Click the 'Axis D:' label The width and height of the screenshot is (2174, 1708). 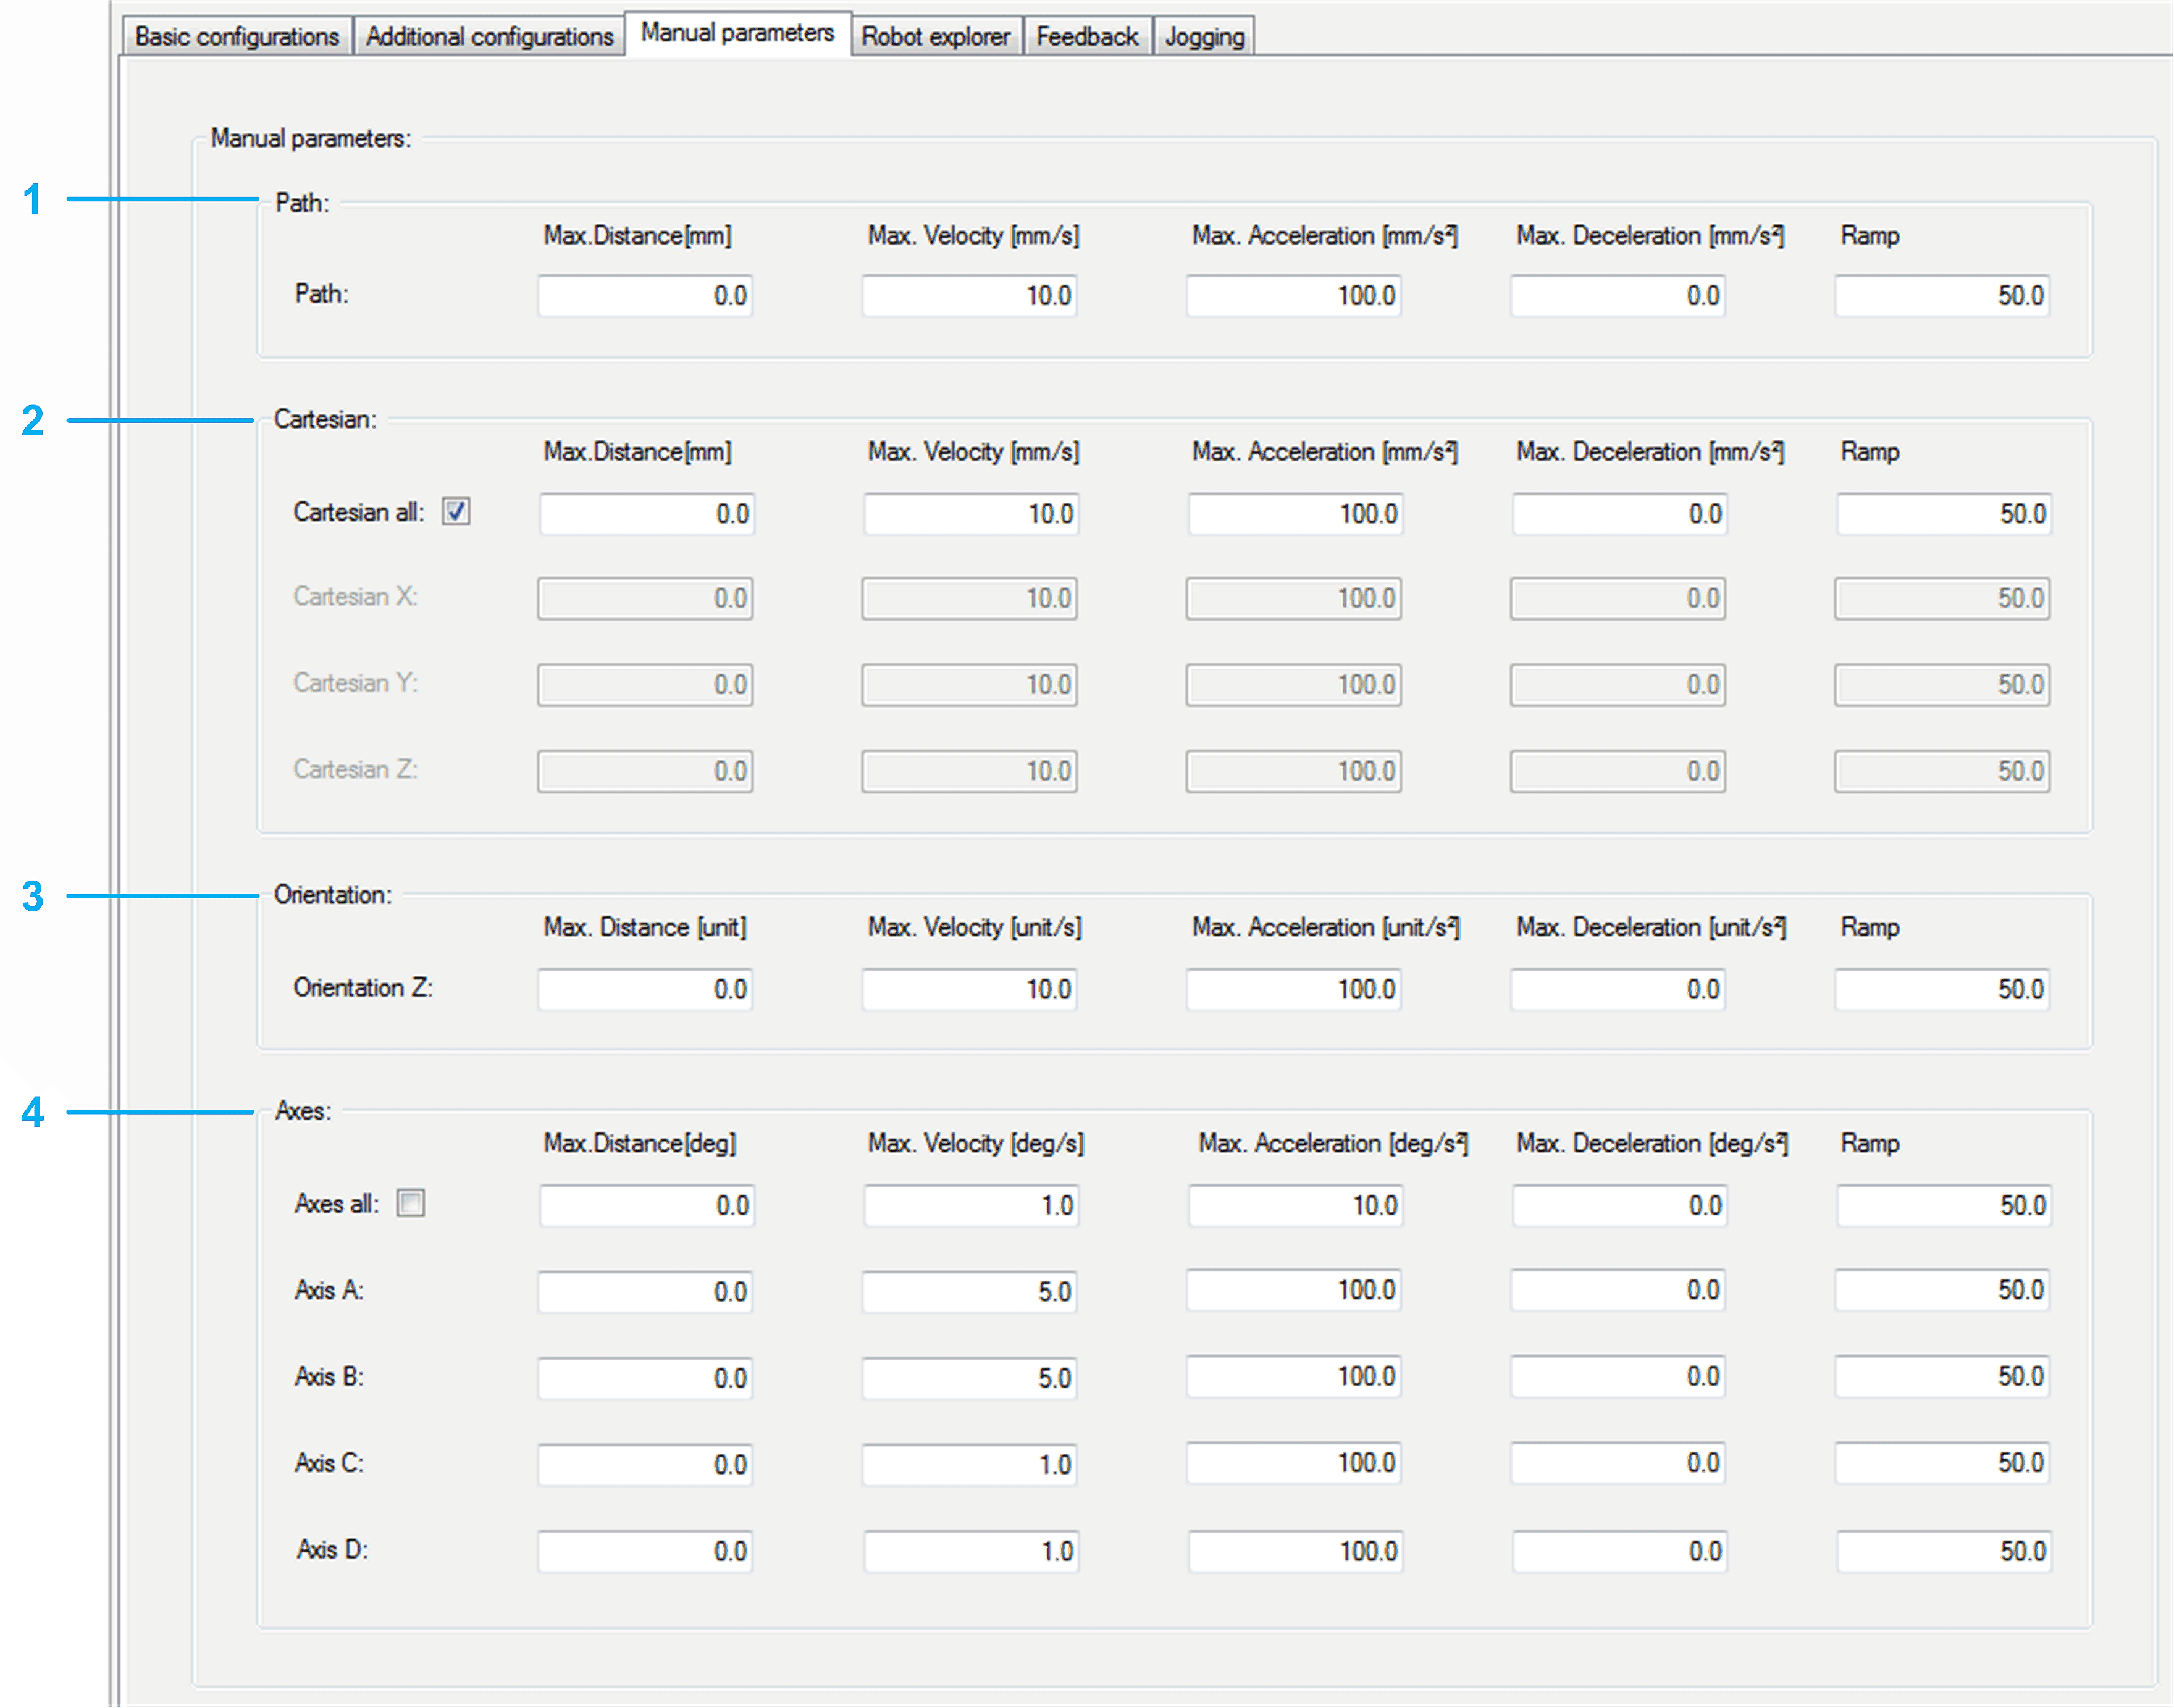coord(332,1549)
